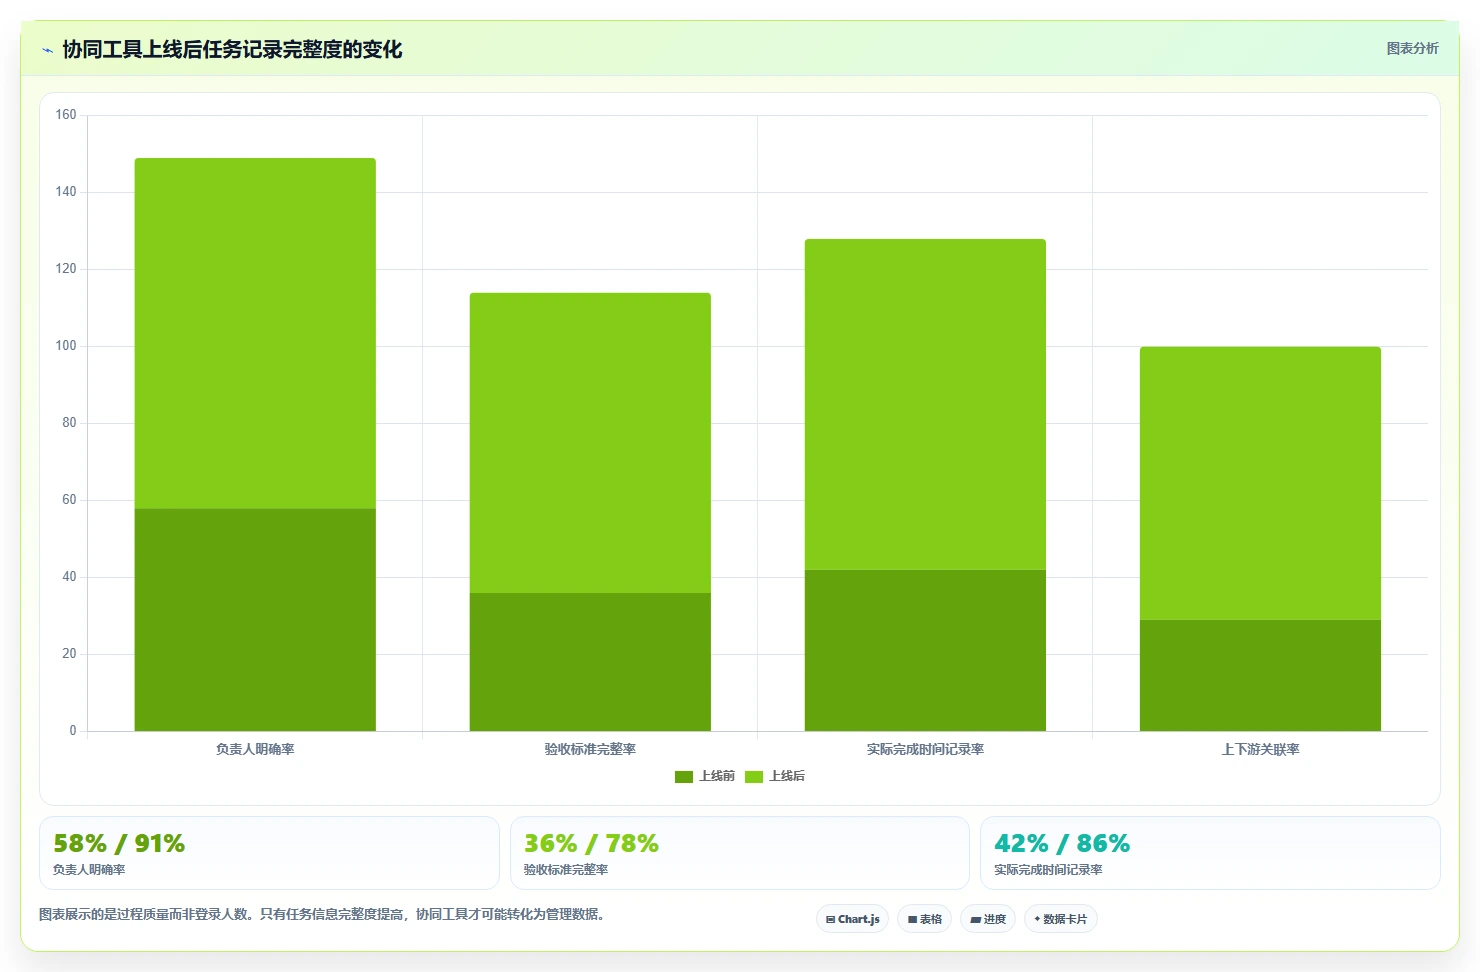
Task: Click the x-axis label 实际完成时间记录率
Action: 925,749
